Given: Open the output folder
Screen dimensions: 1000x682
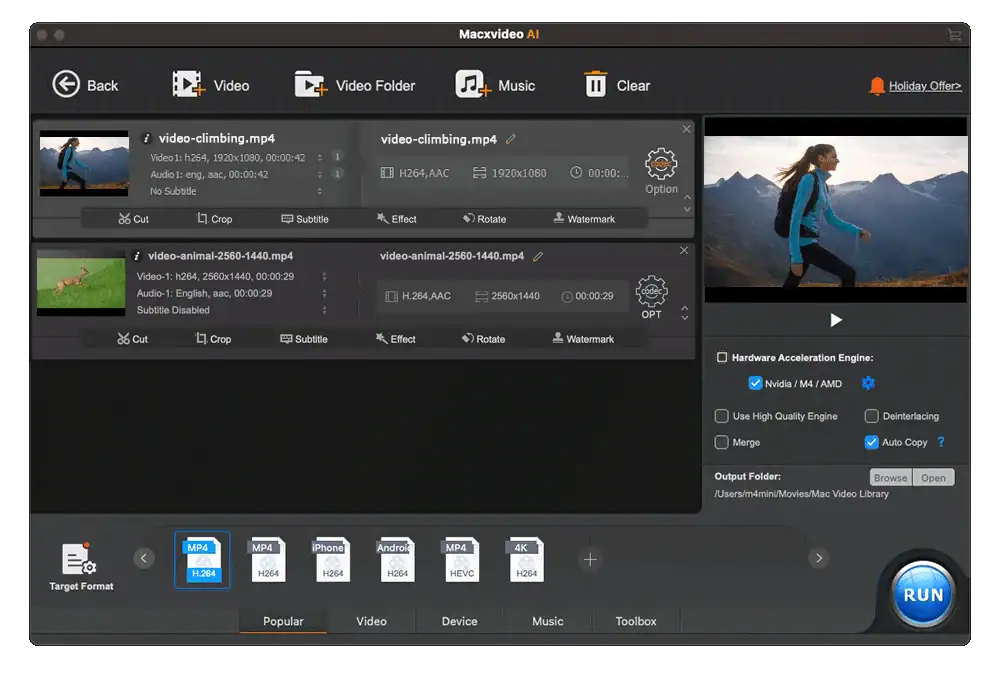Looking at the screenshot, I should (933, 477).
